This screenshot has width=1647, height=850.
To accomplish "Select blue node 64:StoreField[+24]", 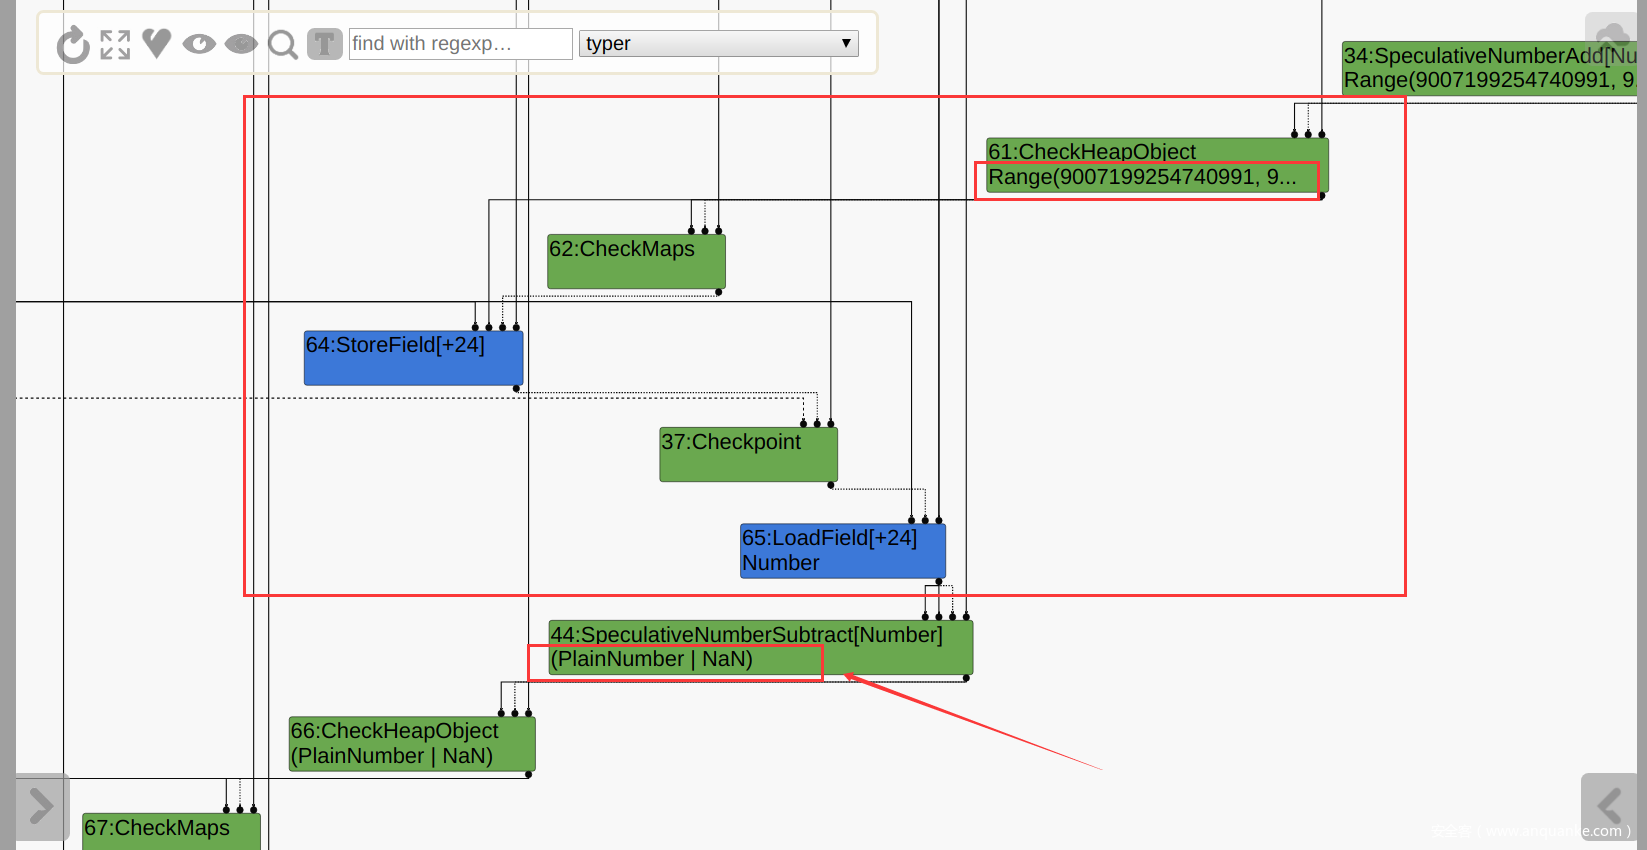I will [x=413, y=358].
